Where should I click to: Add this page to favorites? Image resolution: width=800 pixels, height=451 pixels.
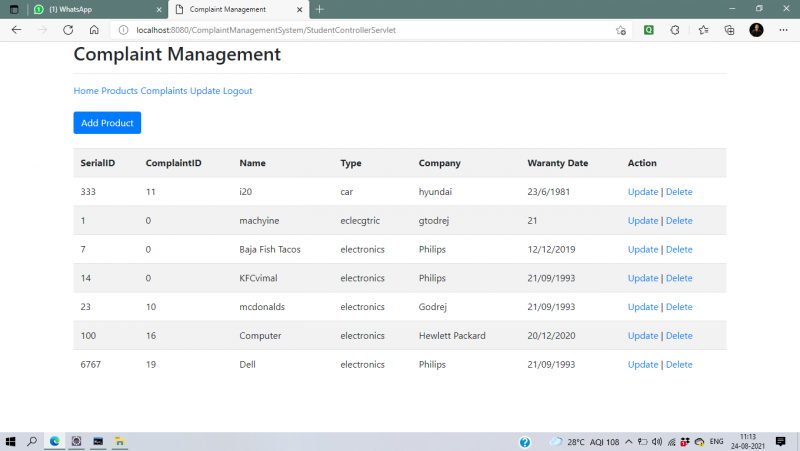tap(620, 30)
